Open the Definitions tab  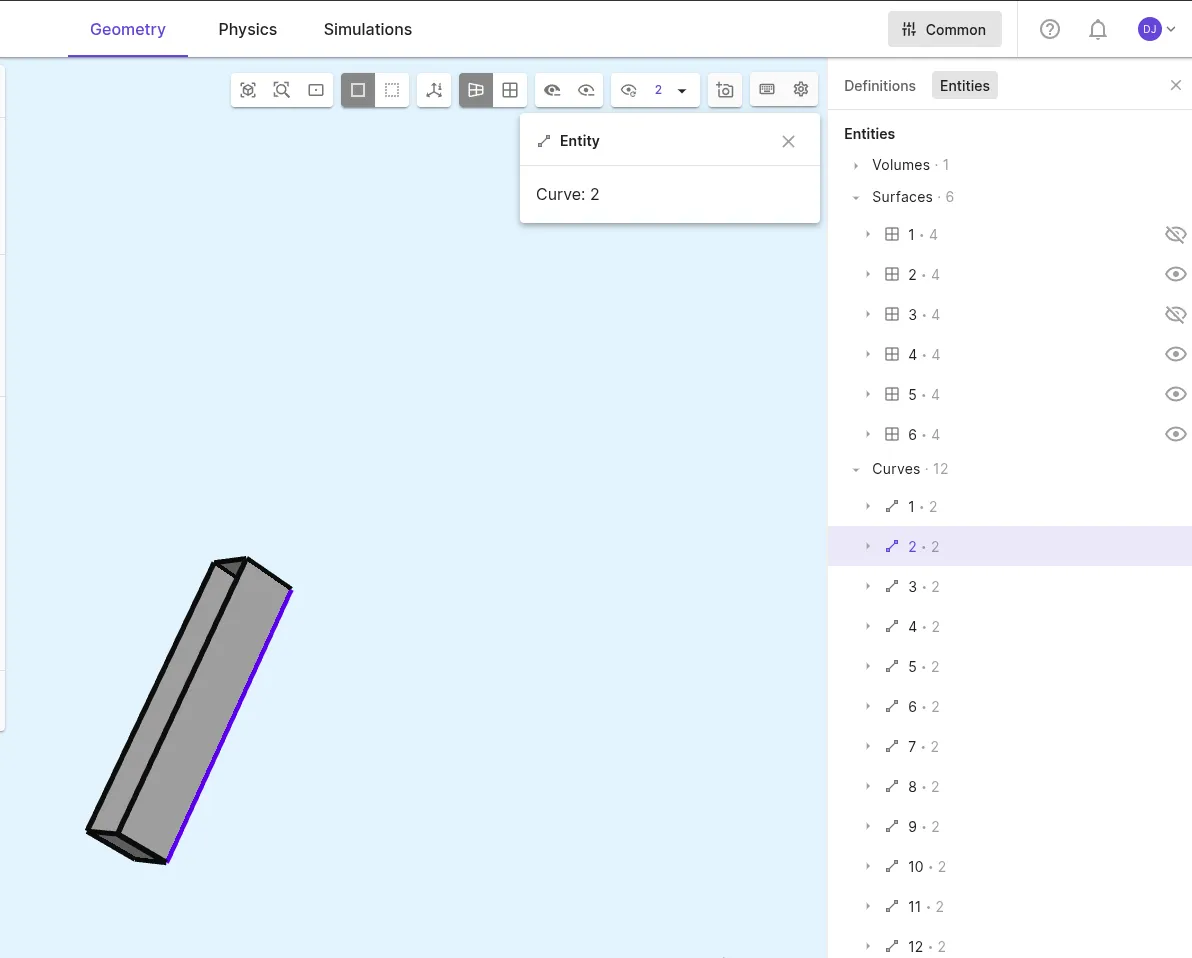pos(880,86)
